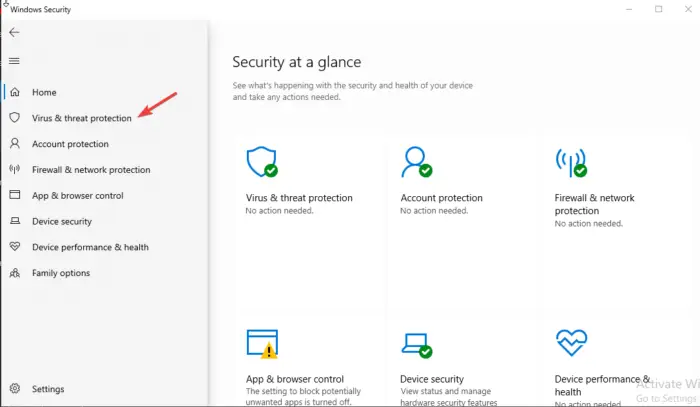Click the Device performance & health tile title
Viewport: 700px width, 407px height.
[602, 386]
